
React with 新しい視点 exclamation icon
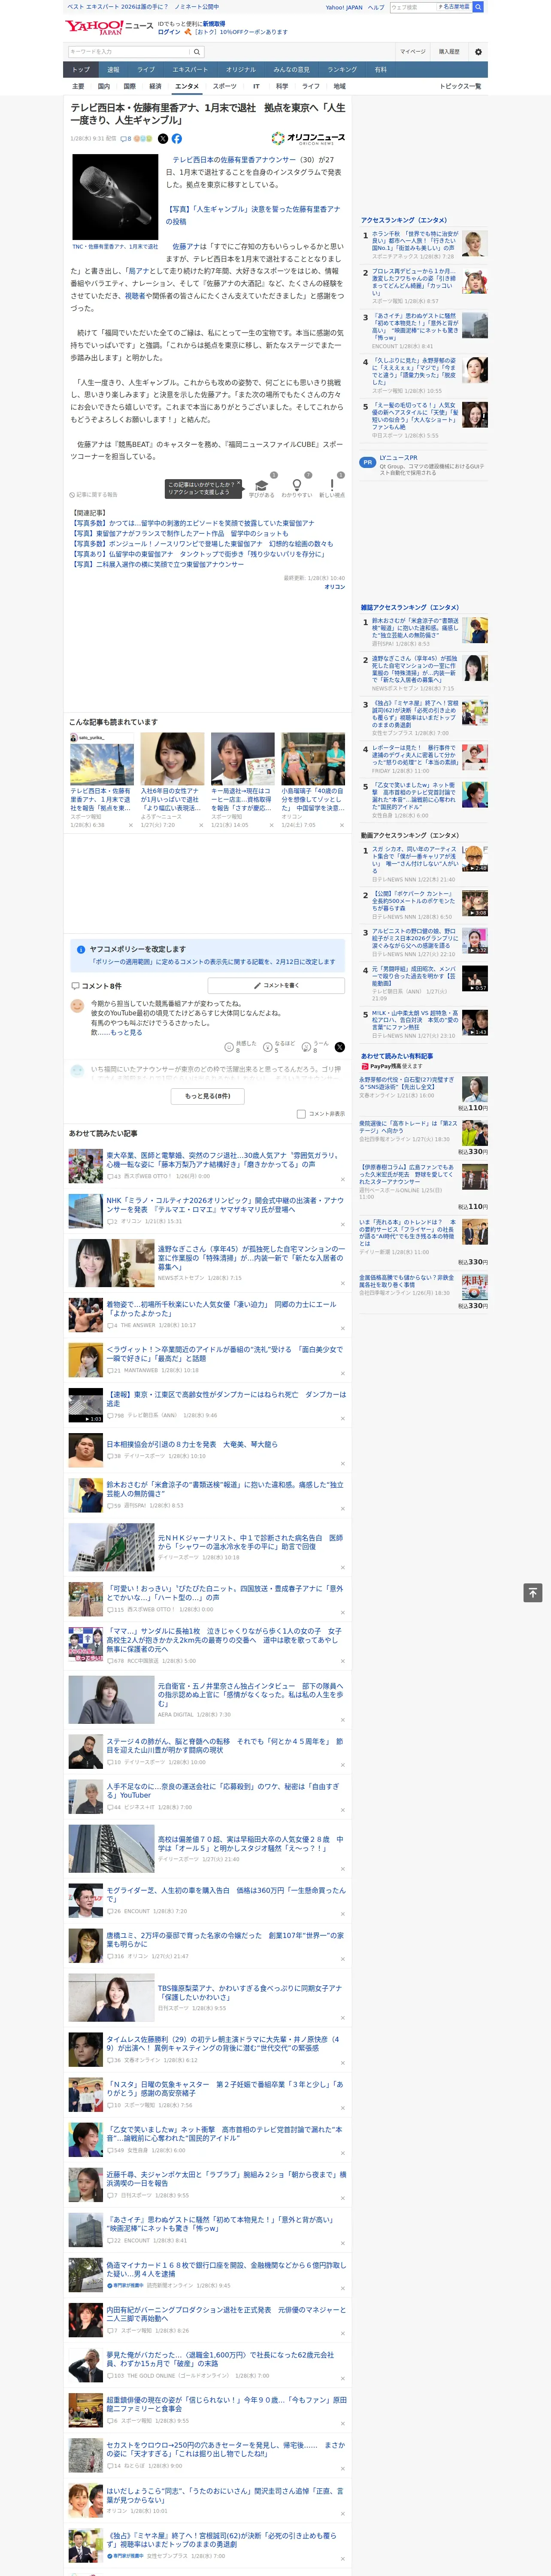pos(332,485)
